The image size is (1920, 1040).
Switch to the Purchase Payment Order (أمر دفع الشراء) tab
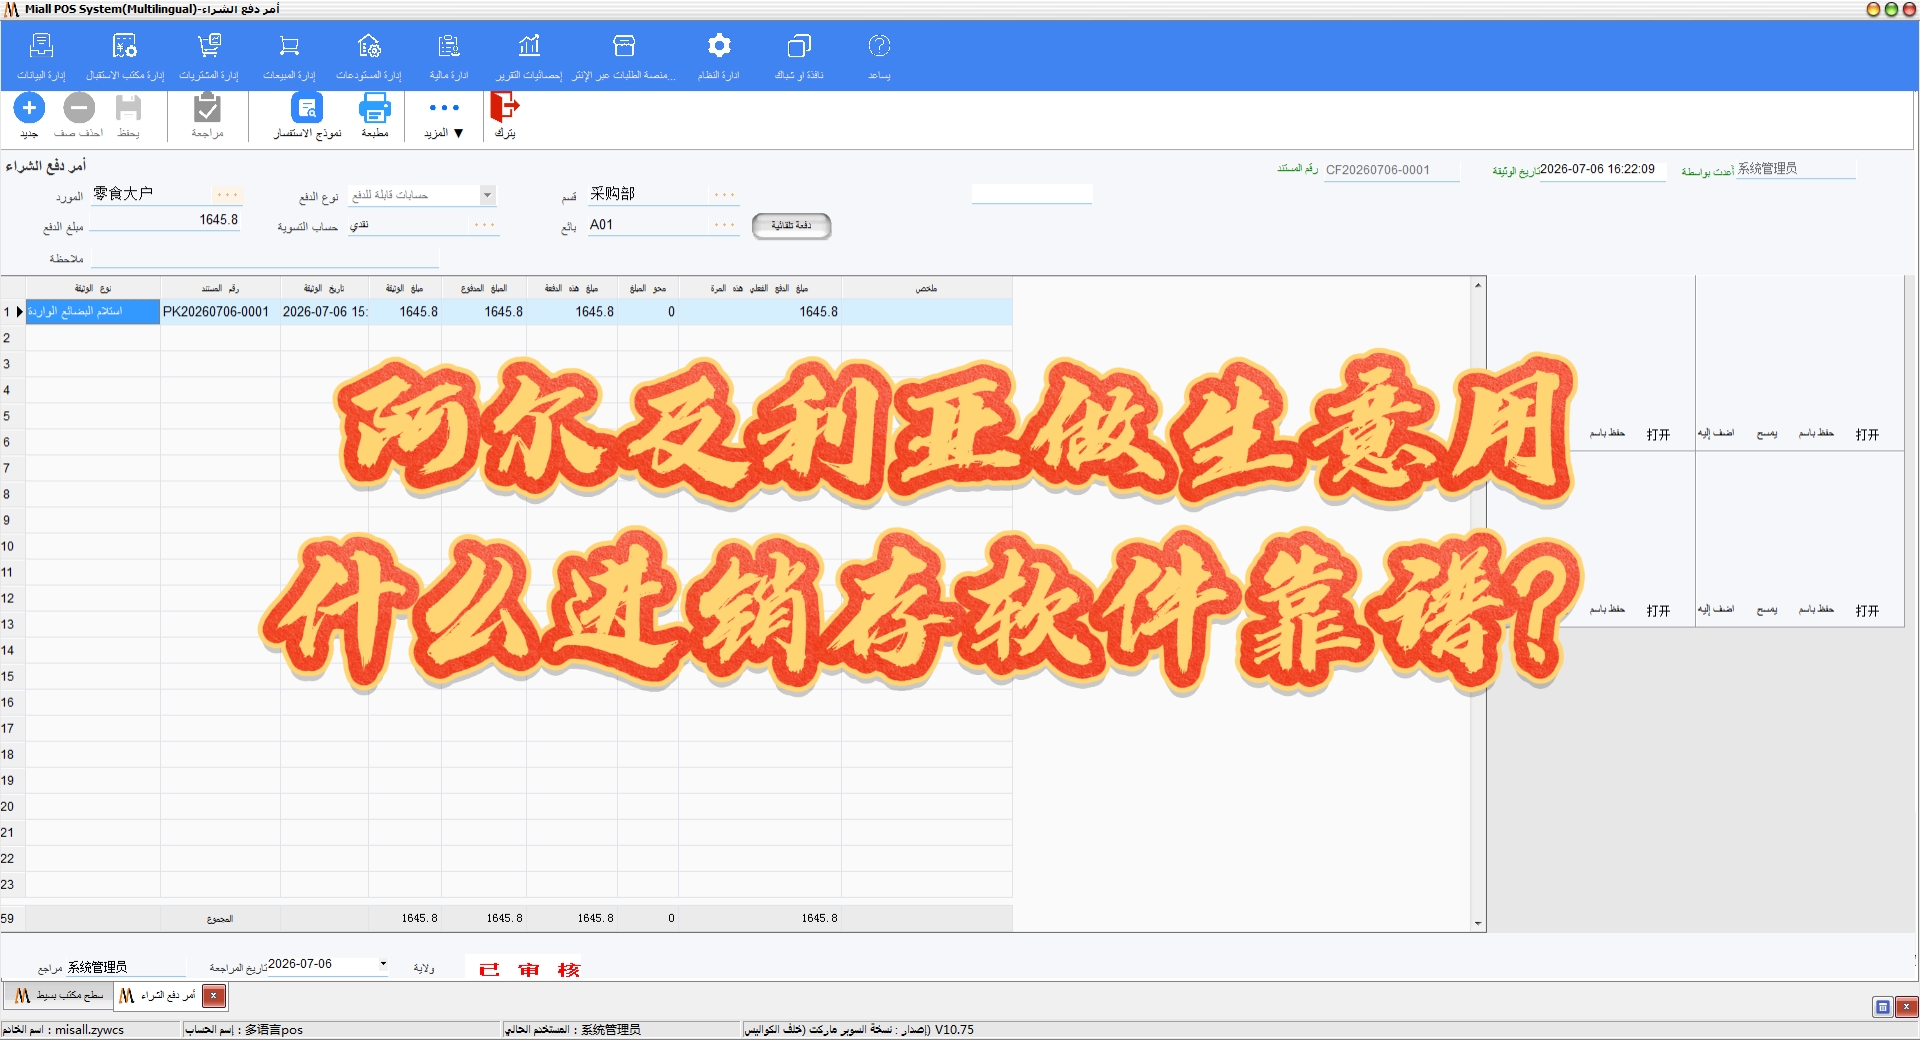click(x=157, y=996)
